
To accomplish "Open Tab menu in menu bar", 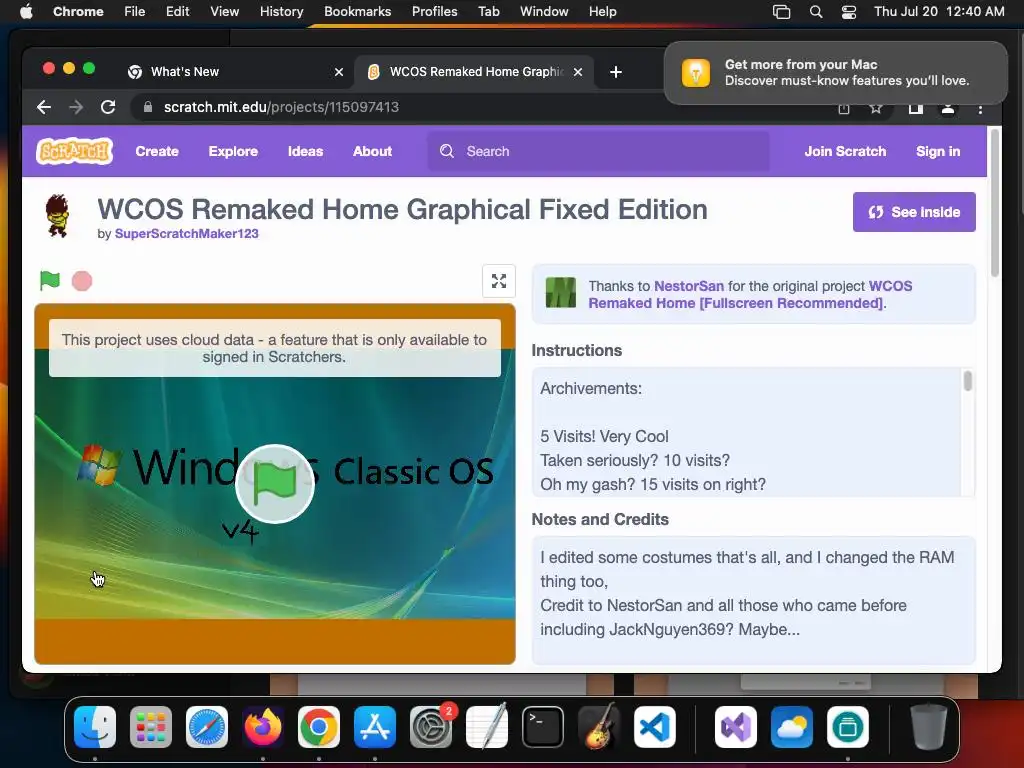I will (x=488, y=12).
